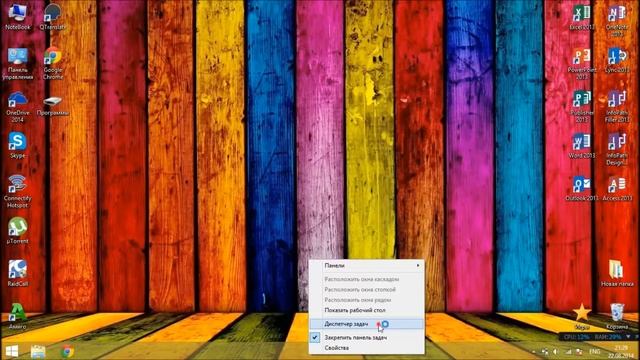Open Outlook 2013 desktop shortcut

point(582,189)
